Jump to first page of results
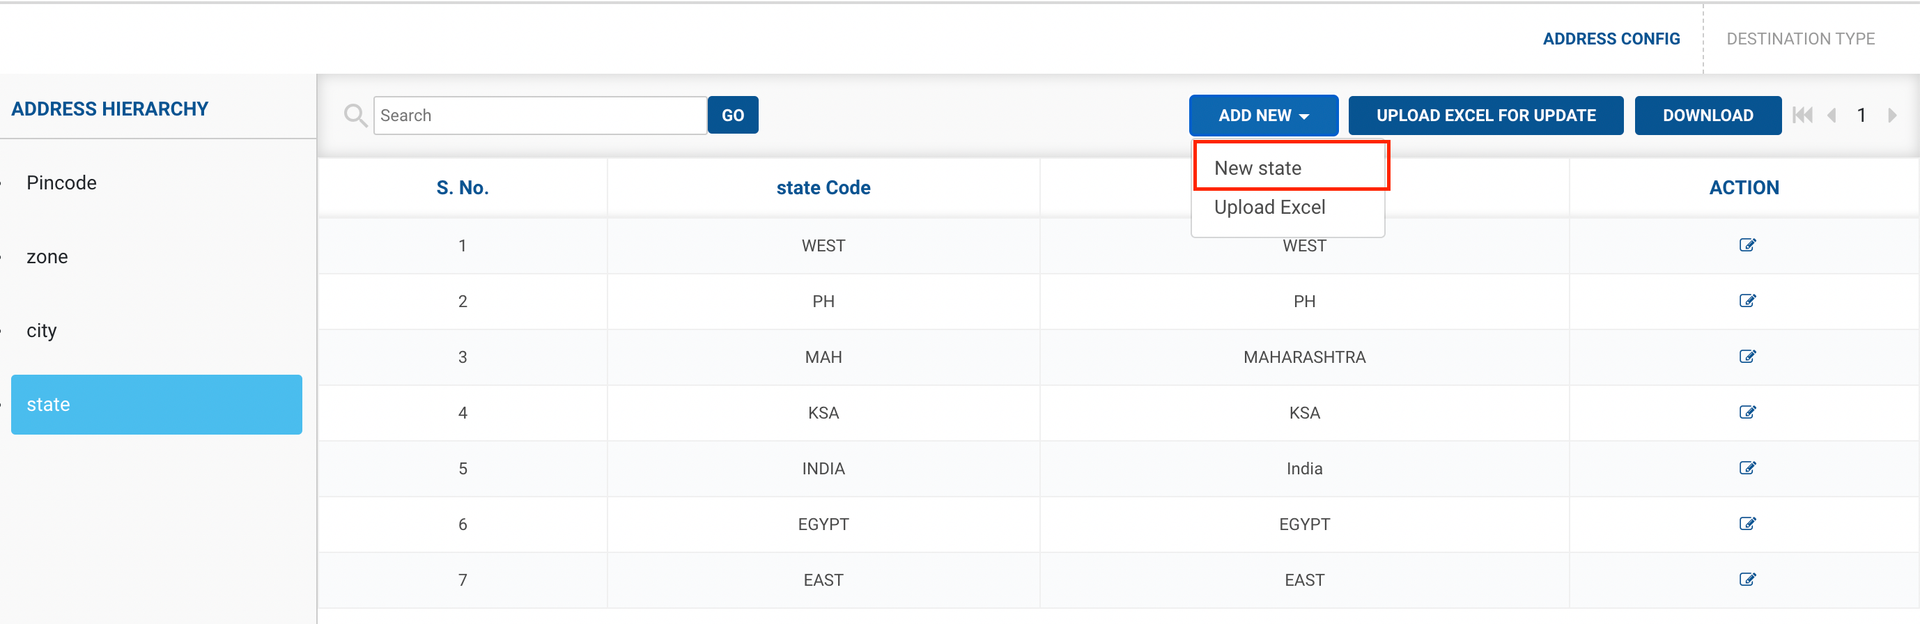 (x=1802, y=115)
